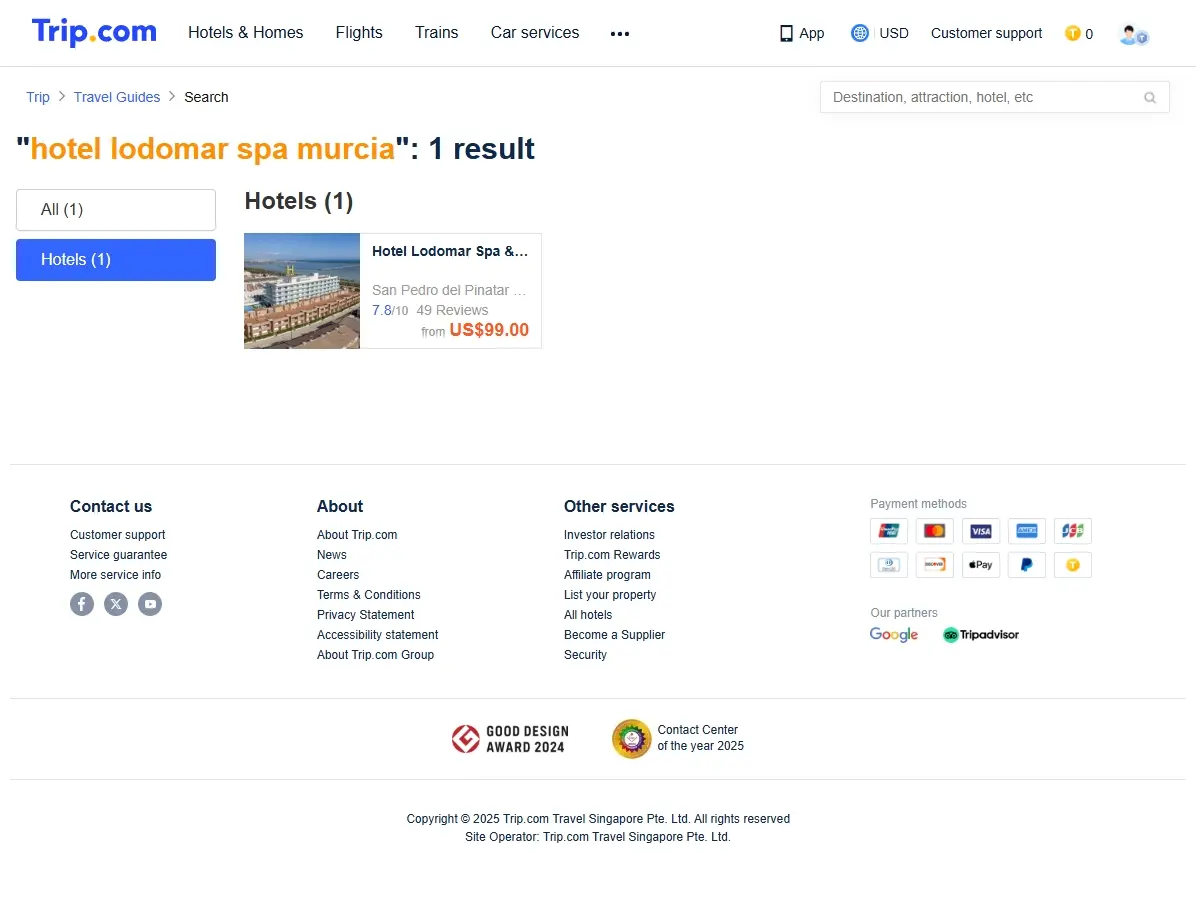The height and width of the screenshot is (921, 1196).
Task: Click the Apple Pay payment icon
Action: point(981,565)
